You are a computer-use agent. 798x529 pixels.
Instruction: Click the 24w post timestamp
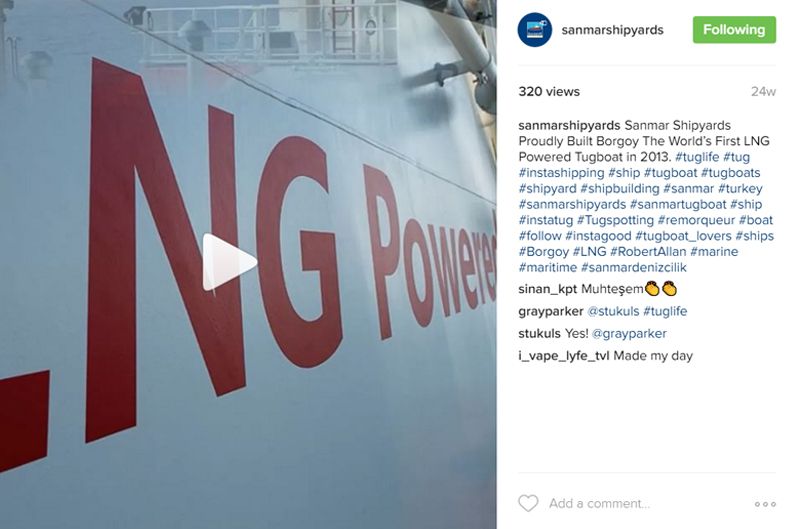point(763,92)
